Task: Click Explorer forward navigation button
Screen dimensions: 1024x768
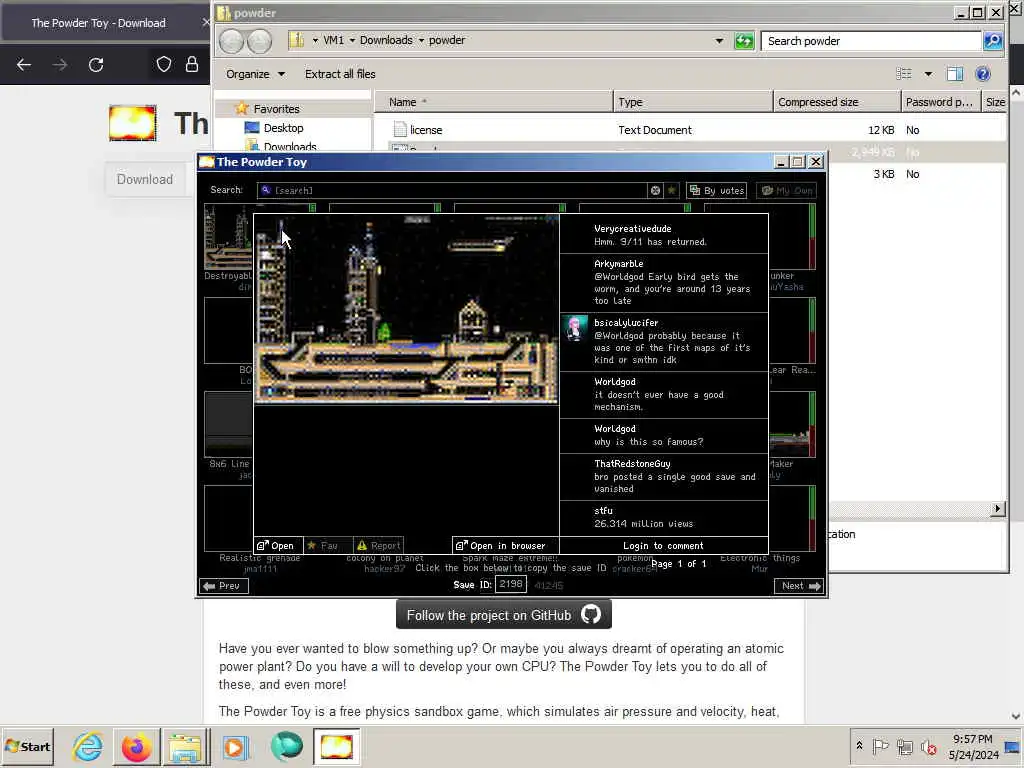Action: point(259,41)
